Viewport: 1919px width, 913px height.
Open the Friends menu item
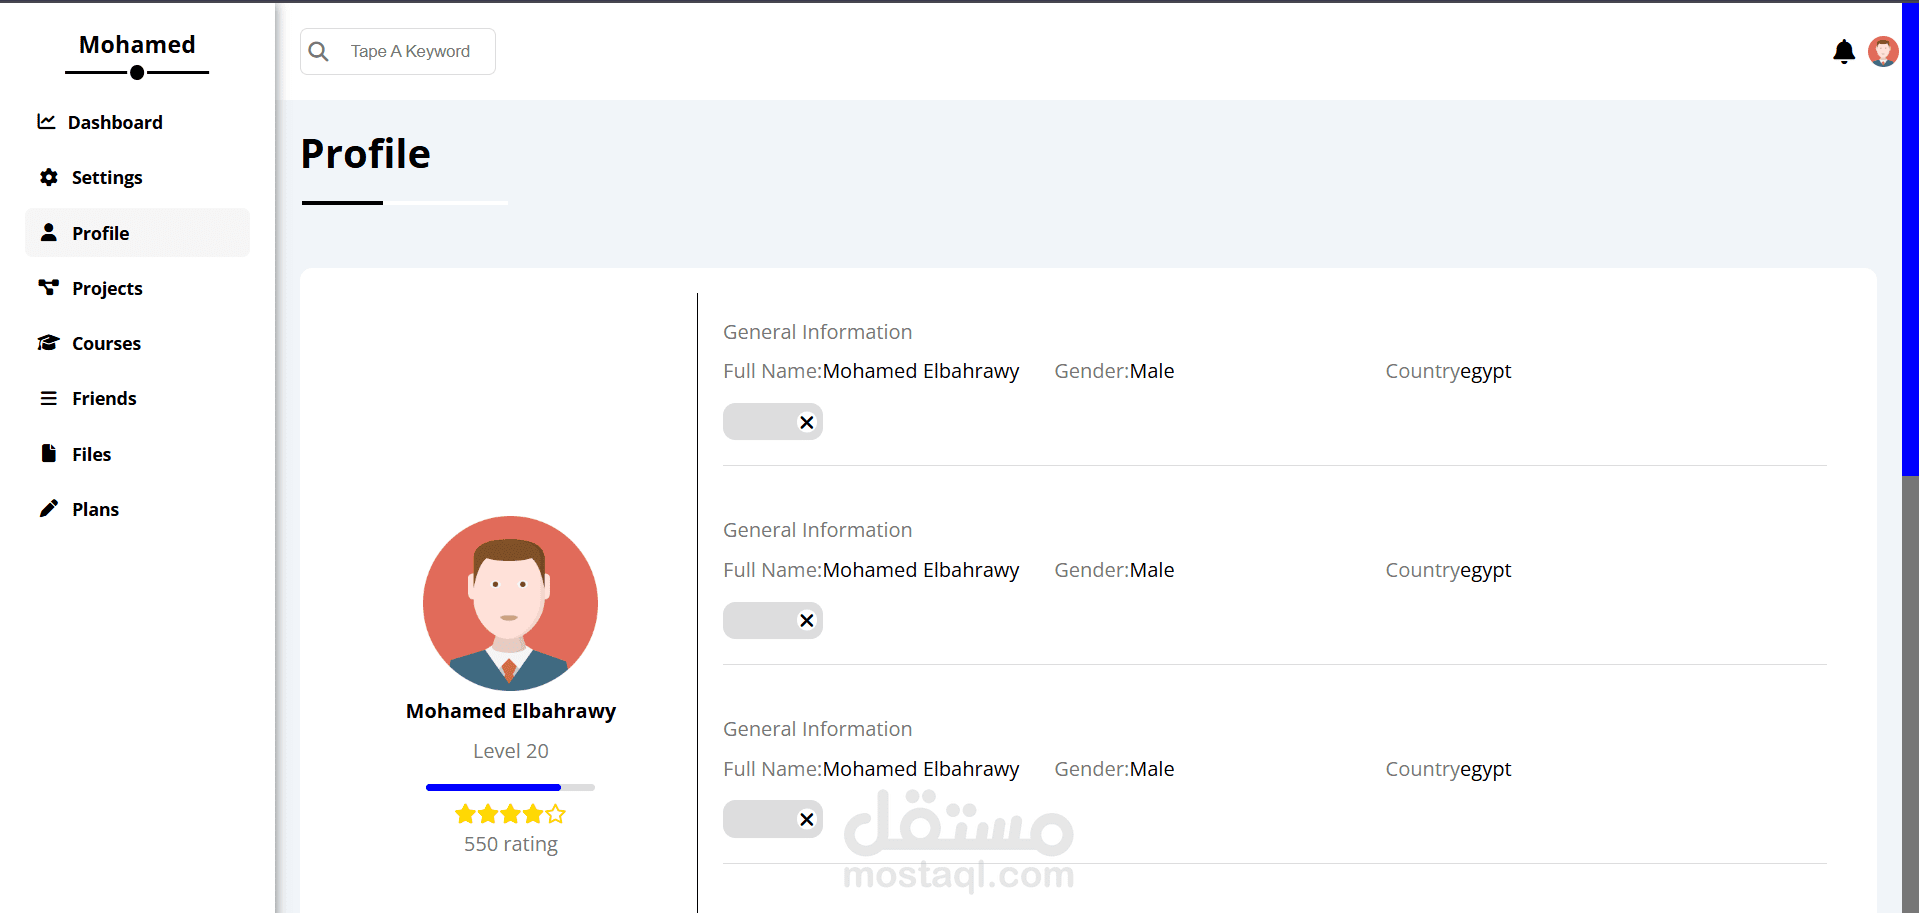[x=137, y=398]
